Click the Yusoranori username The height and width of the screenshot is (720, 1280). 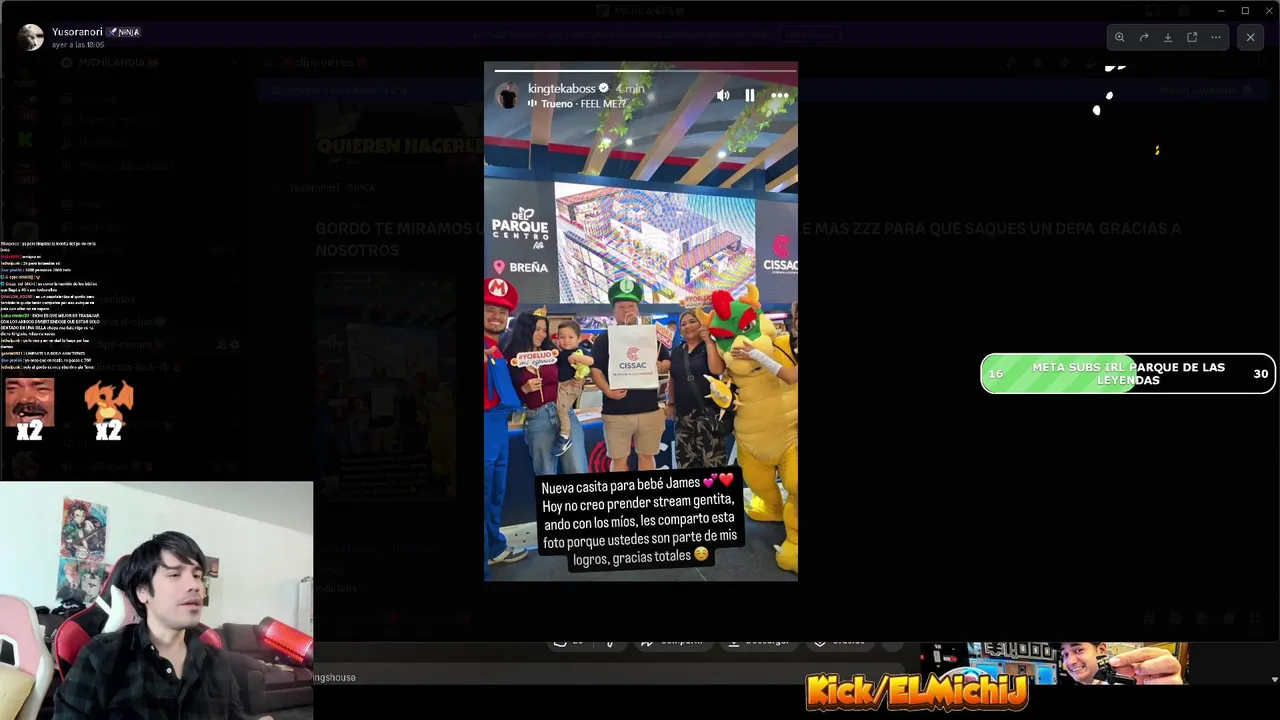(x=76, y=31)
